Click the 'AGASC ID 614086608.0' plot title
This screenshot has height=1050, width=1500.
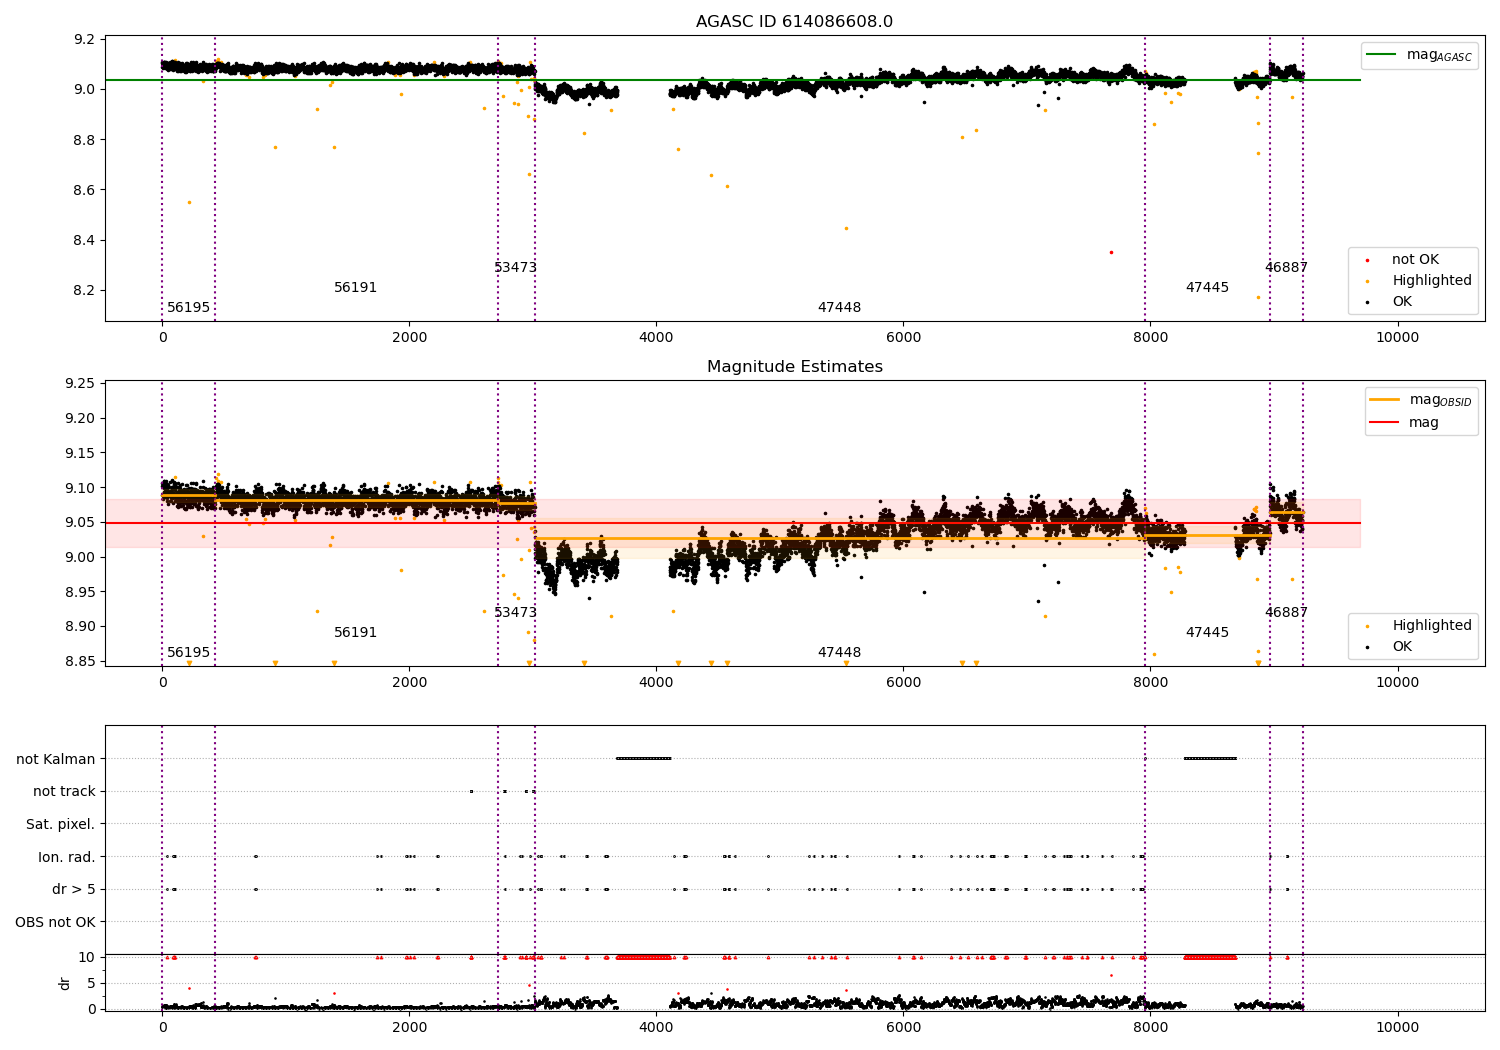pos(795,22)
